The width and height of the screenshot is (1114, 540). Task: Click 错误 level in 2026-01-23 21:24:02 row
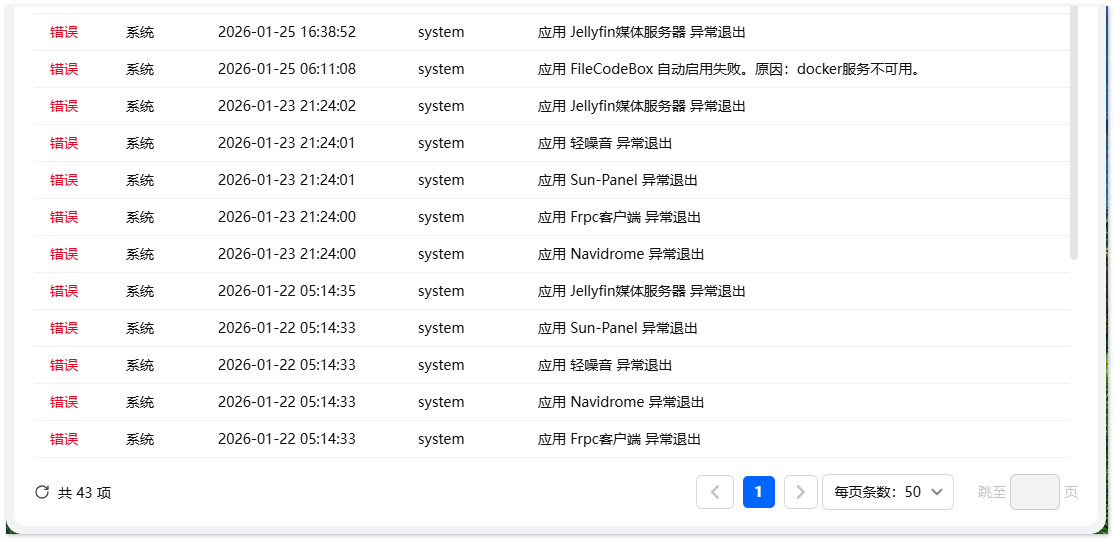point(64,106)
